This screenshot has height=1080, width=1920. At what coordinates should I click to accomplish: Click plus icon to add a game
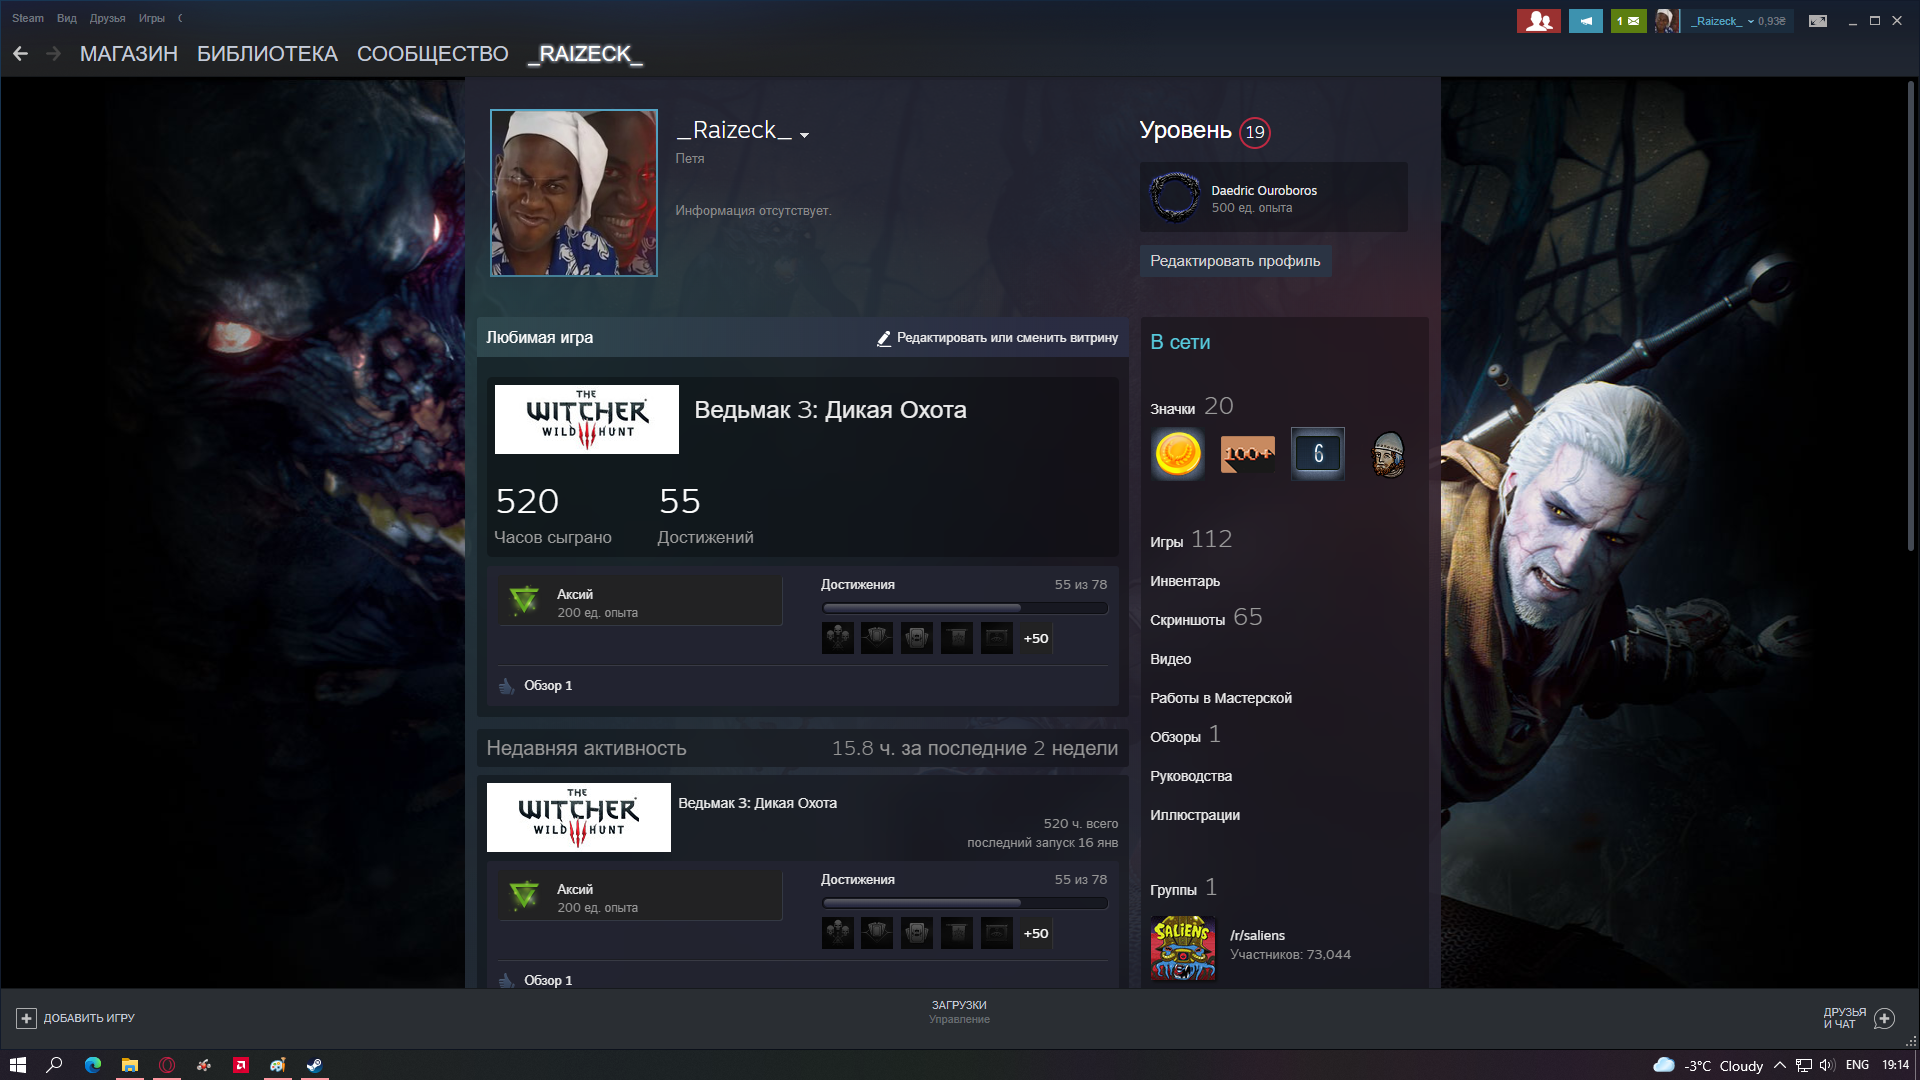pyautogui.click(x=27, y=1018)
